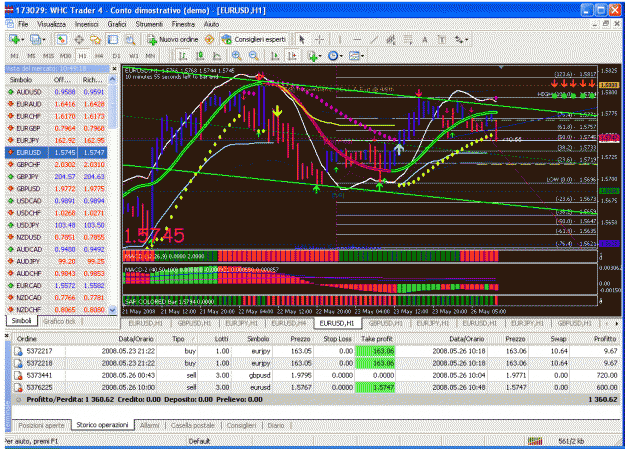Open the Inserisci menu
The image size is (625, 449).
point(86,24)
